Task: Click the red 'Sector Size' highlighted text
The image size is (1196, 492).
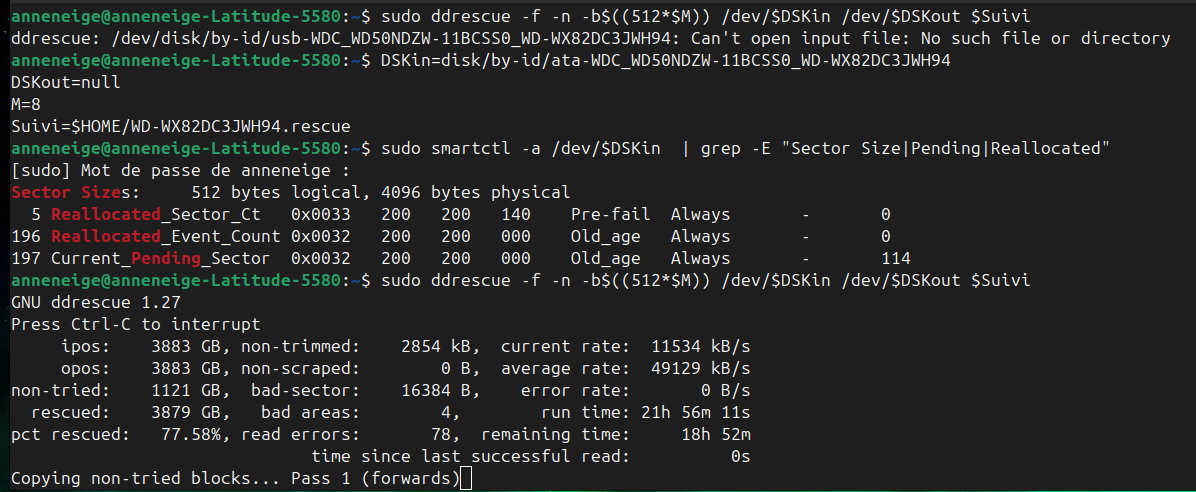Action: click(x=66, y=191)
